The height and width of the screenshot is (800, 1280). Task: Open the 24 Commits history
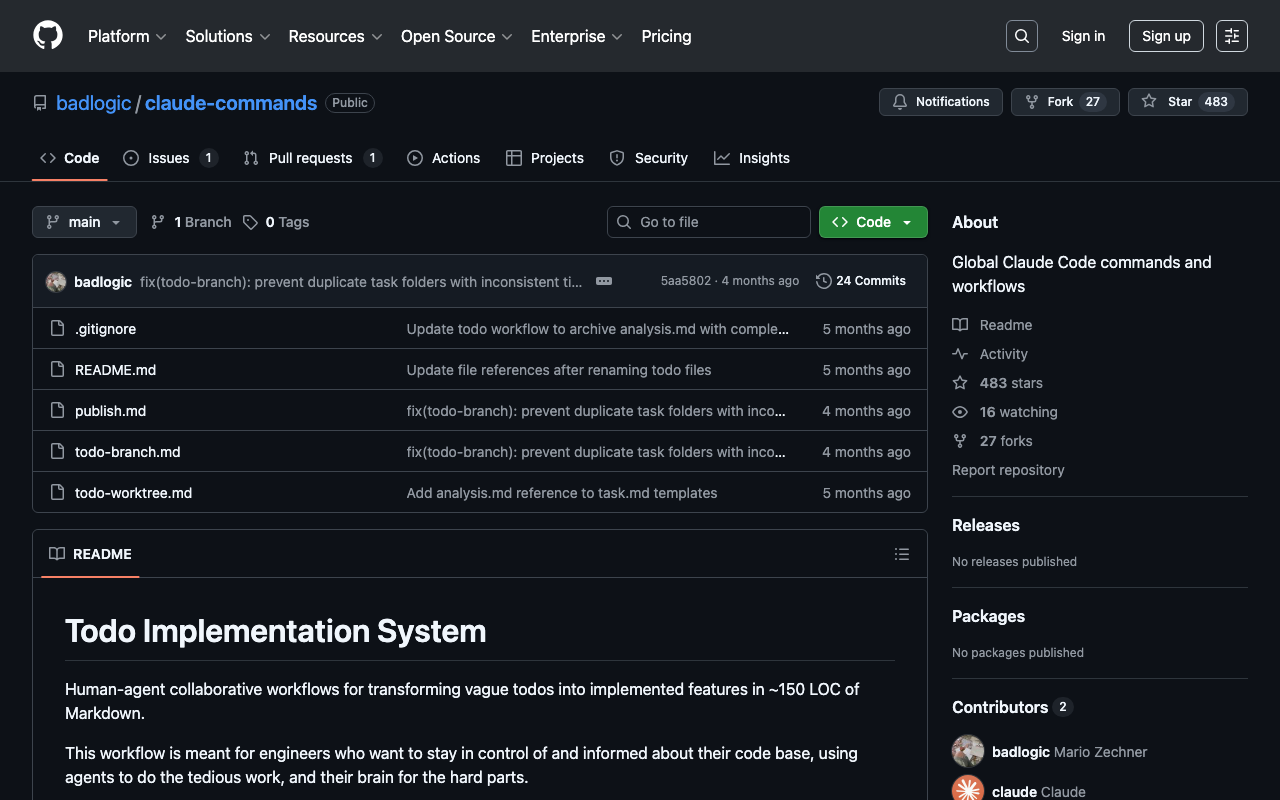click(861, 281)
